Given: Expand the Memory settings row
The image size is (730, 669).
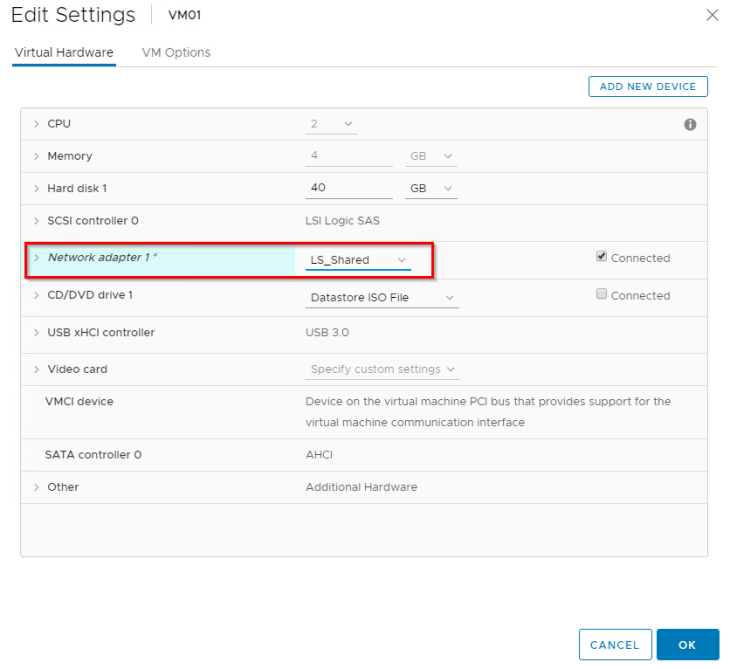Looking at the screenshot, I should [x=37, y=156].
